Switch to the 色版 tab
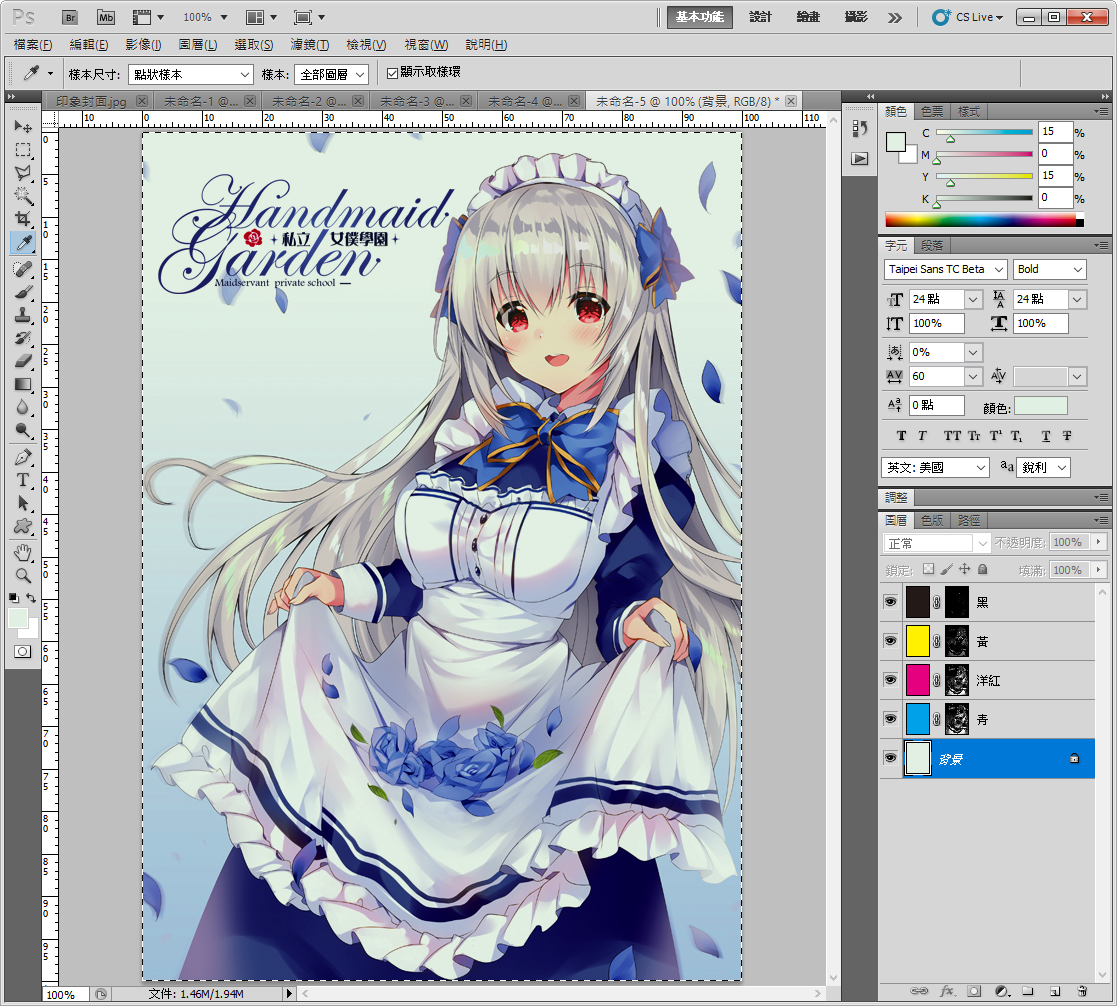This screenshot has width=1117, height=1006. [x=932, y=521]
